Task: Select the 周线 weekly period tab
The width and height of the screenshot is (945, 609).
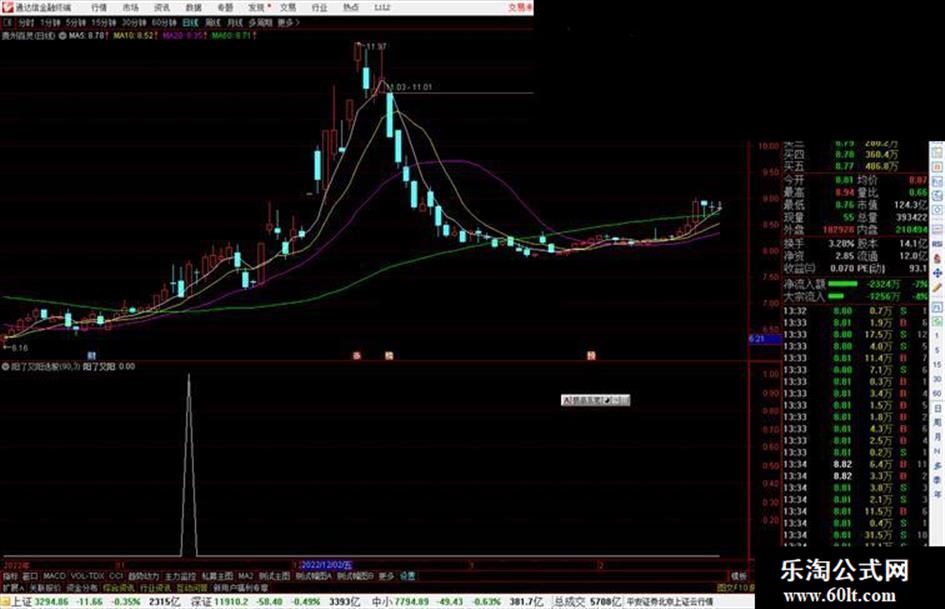Action: (x=213, y=22)
